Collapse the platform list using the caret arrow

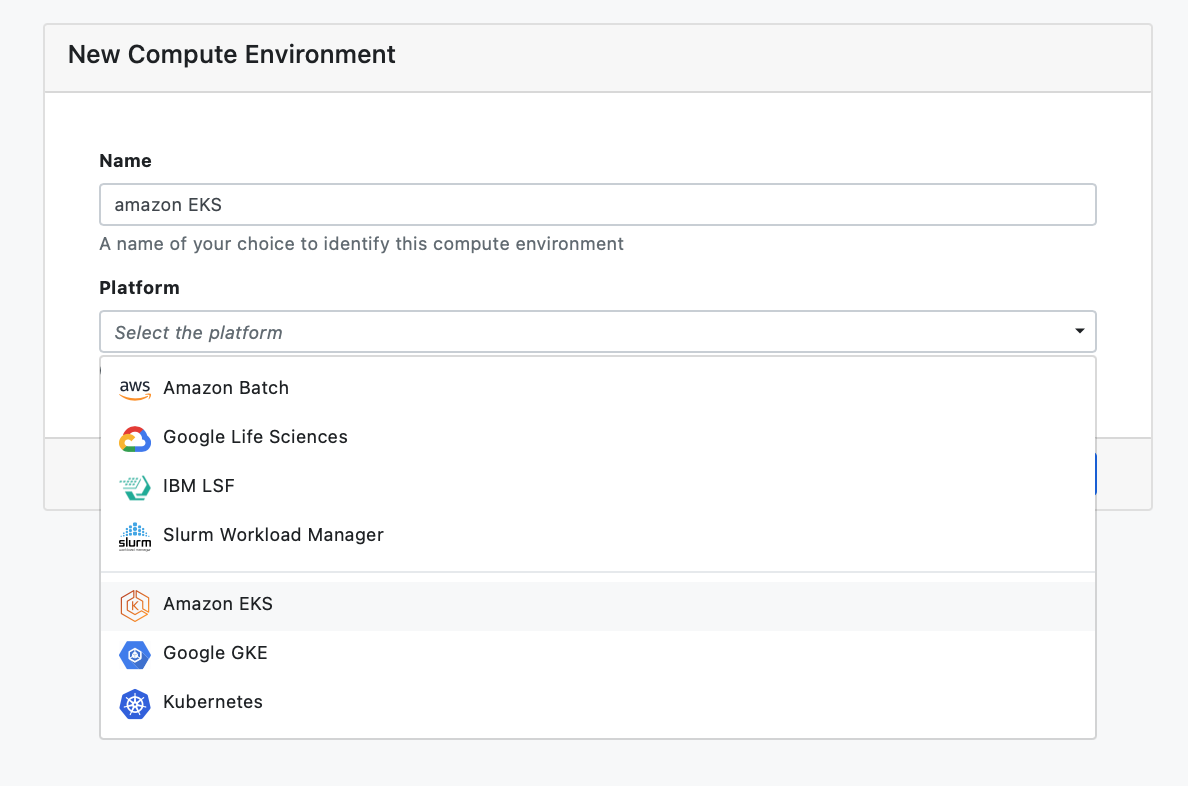click(x=1079, y=331)
